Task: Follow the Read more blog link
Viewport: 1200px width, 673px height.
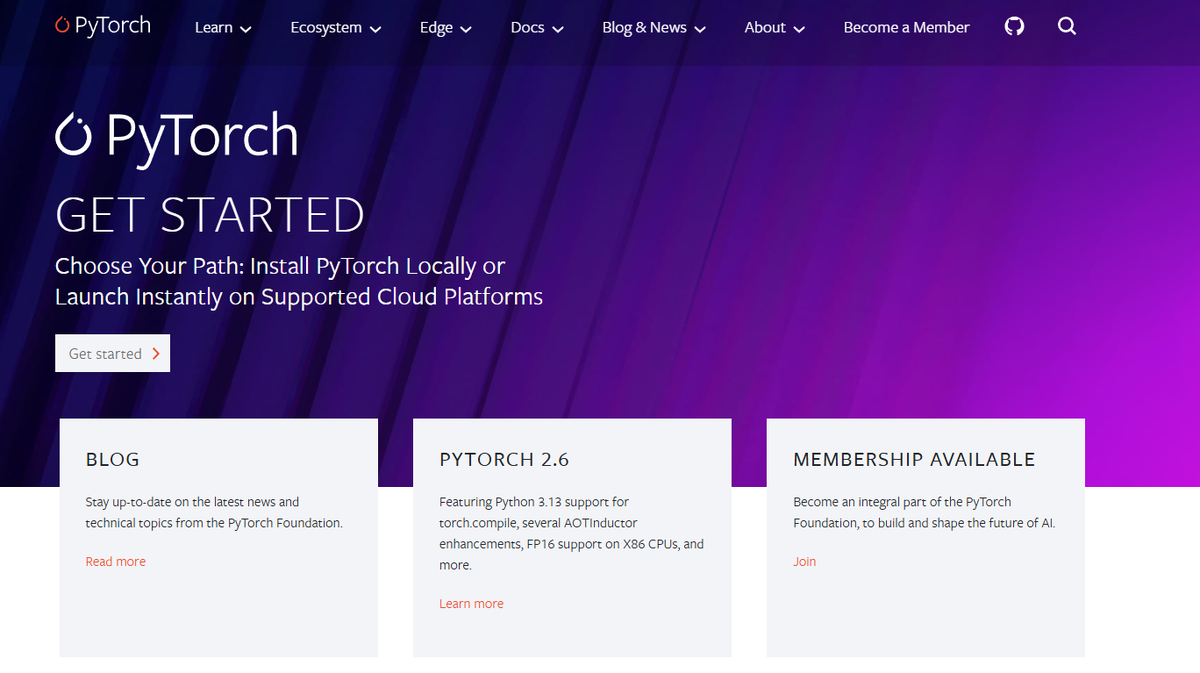Action: (x=116, y=562)
